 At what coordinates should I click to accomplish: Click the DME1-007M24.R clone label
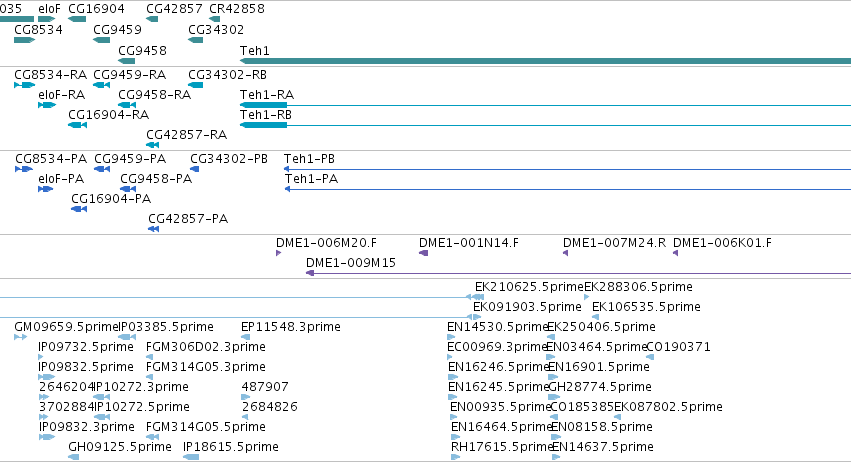pos(614,243)
